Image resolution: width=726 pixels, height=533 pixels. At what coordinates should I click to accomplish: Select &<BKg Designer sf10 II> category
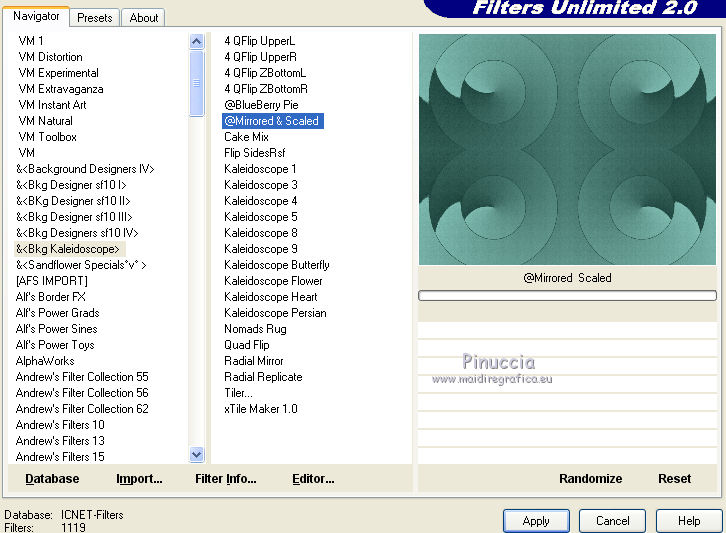73,201
